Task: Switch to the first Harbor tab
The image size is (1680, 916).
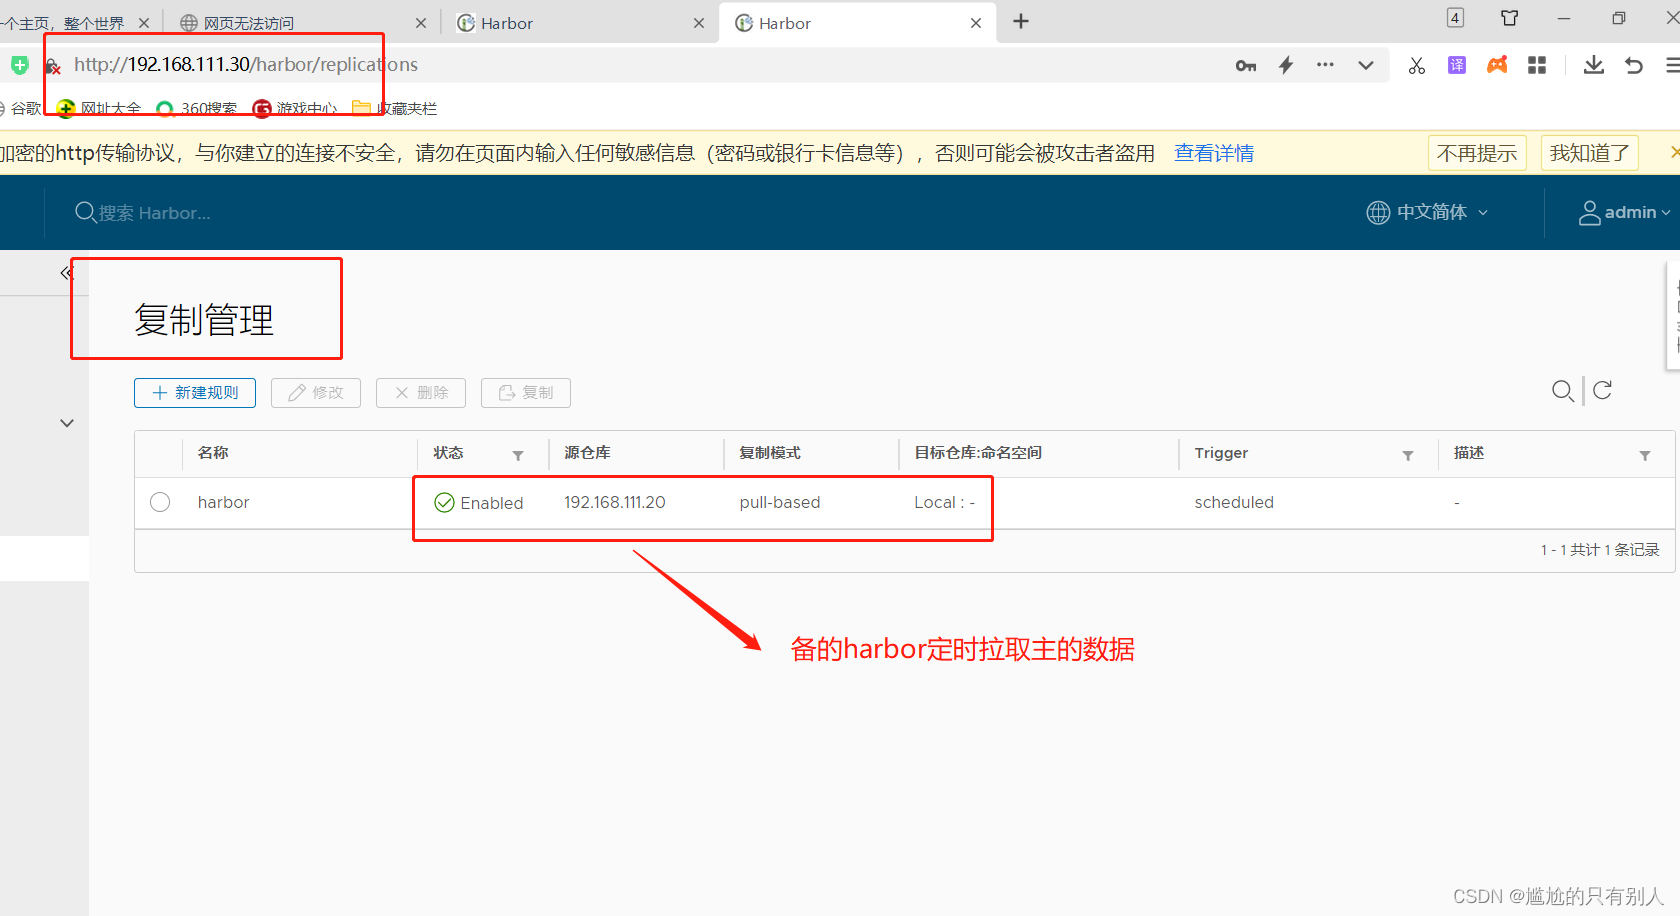Action: [581, 23]
